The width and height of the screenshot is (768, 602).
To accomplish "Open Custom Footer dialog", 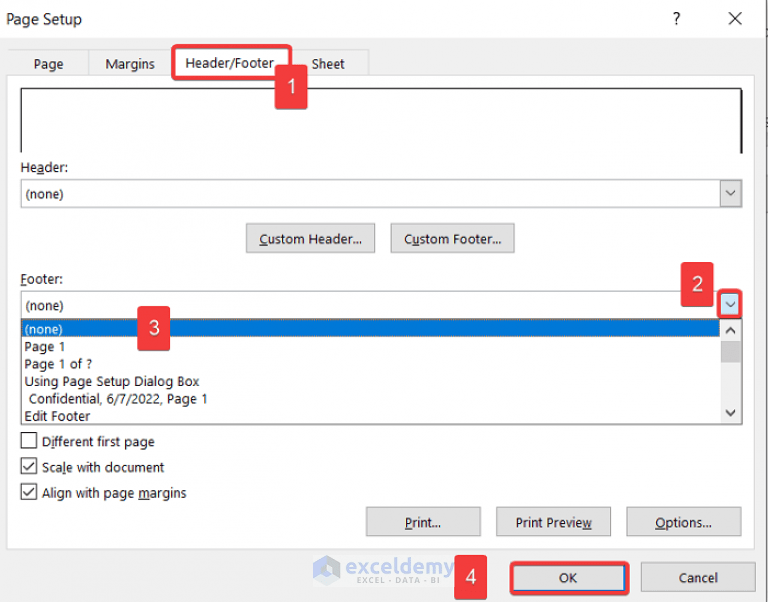I will click(x=453, y=239).
